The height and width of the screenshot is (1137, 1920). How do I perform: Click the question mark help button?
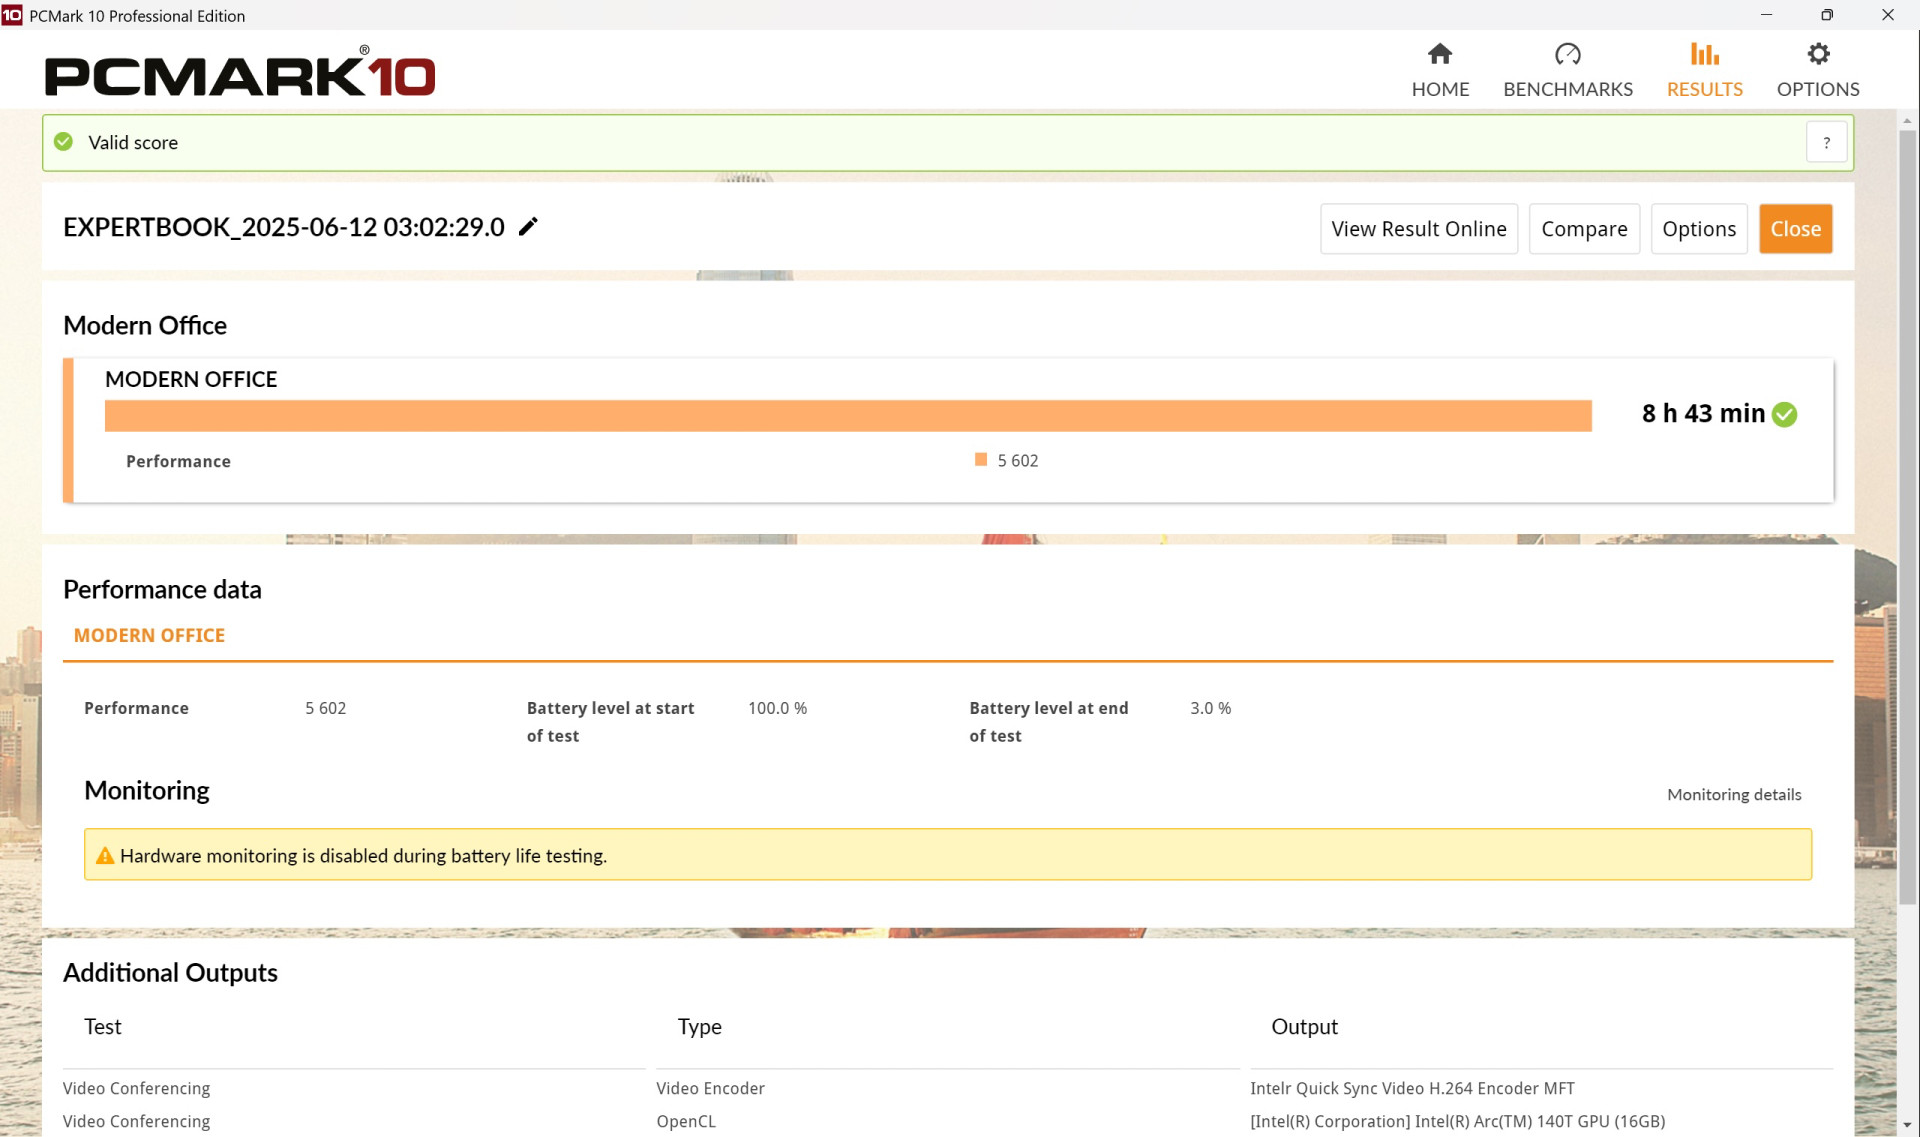pos(1826,143)
